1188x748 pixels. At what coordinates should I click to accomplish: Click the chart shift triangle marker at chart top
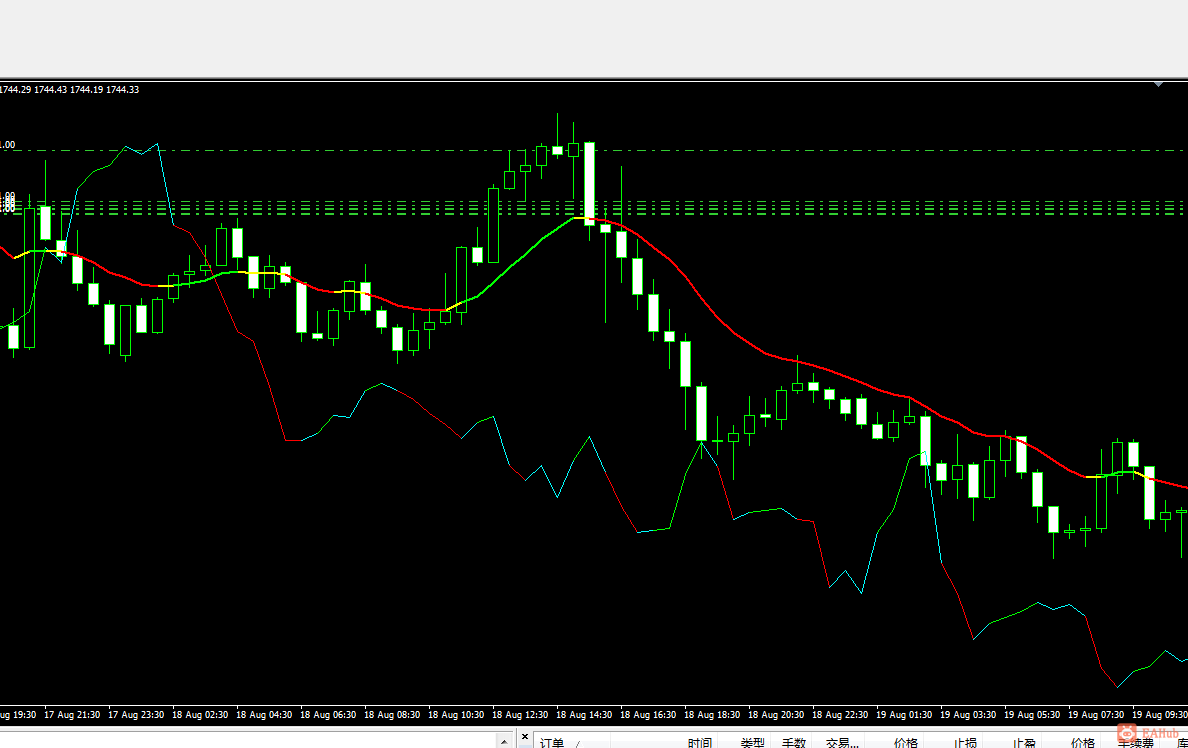(x=1158, y=84)
